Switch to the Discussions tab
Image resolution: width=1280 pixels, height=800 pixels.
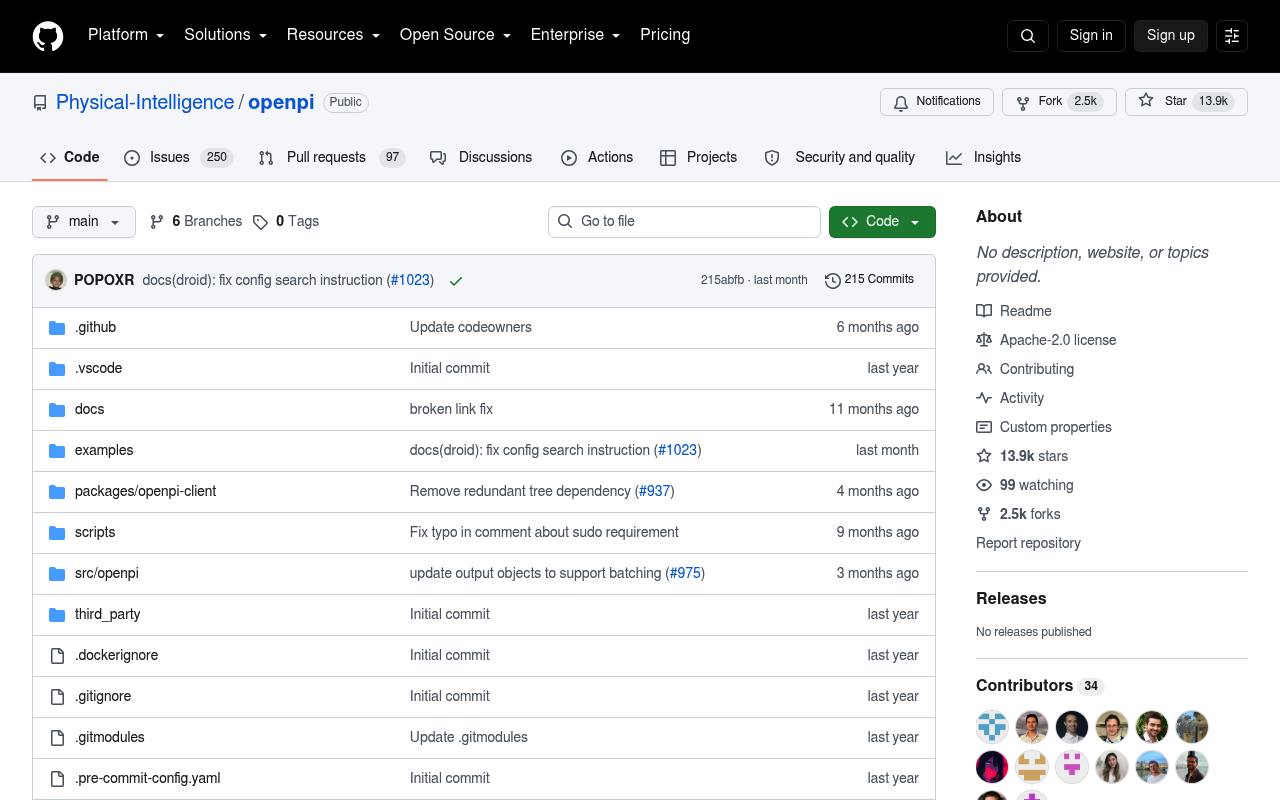pyautogui.click(x=481, y=157)
